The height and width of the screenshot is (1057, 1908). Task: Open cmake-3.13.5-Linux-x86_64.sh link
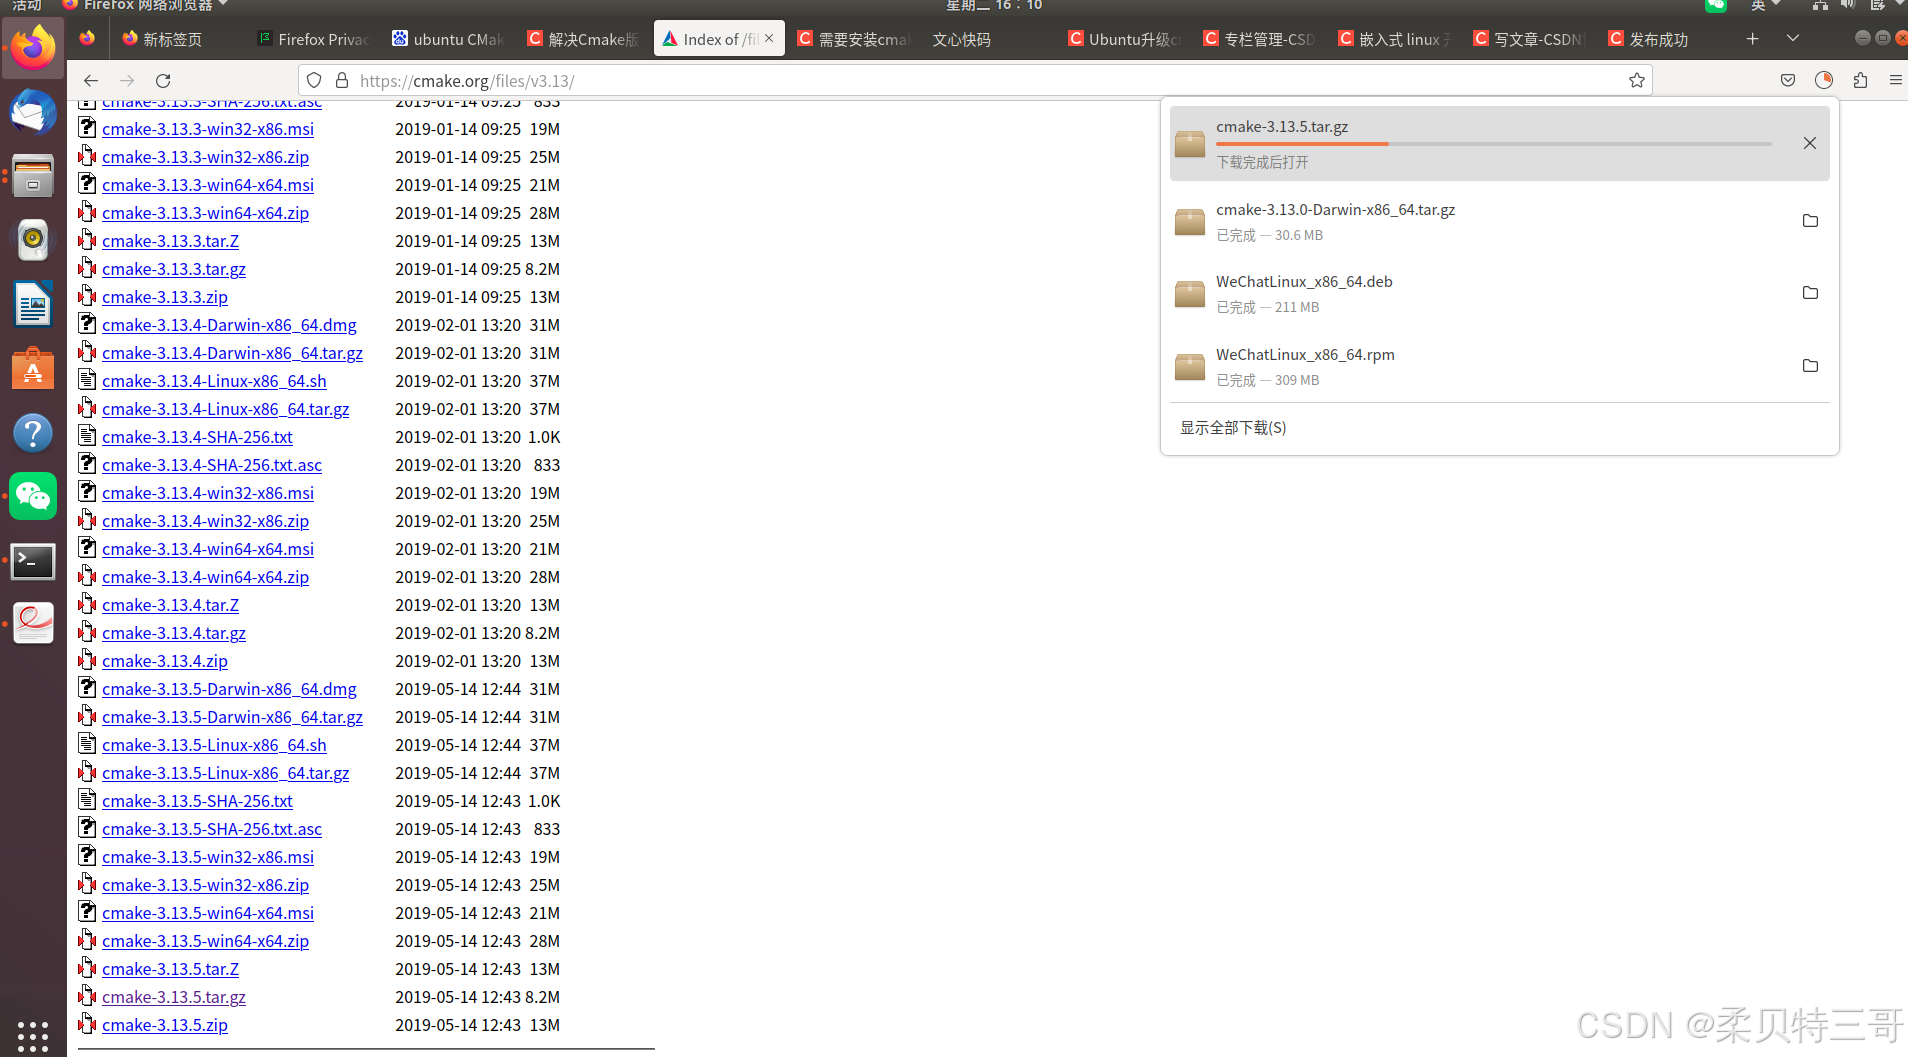[x=214, y=745]
